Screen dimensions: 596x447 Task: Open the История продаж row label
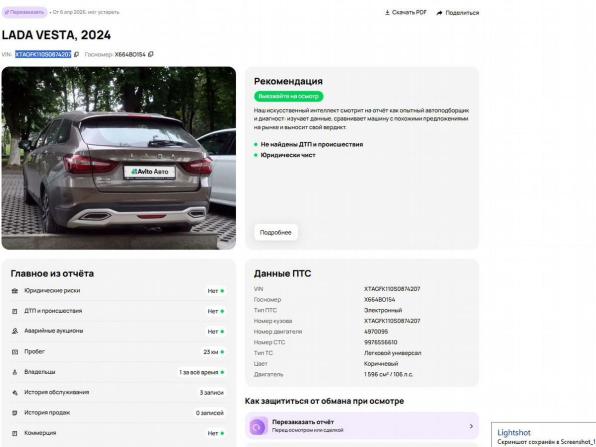47,412
